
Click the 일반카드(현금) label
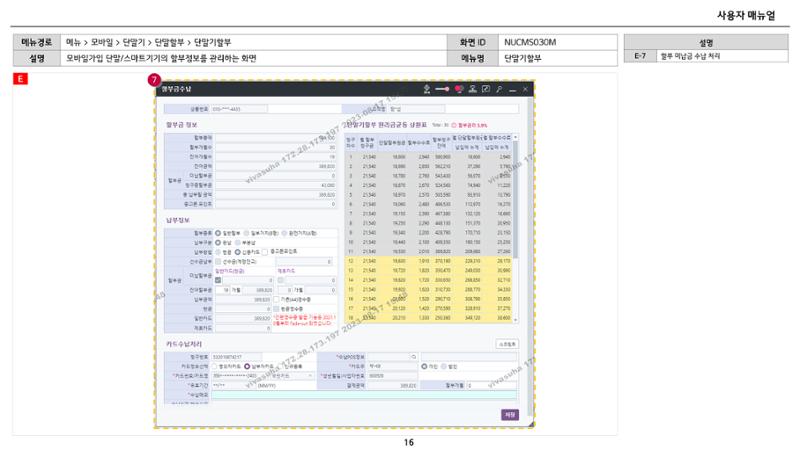pyautogui.click(x=230, y=271)
